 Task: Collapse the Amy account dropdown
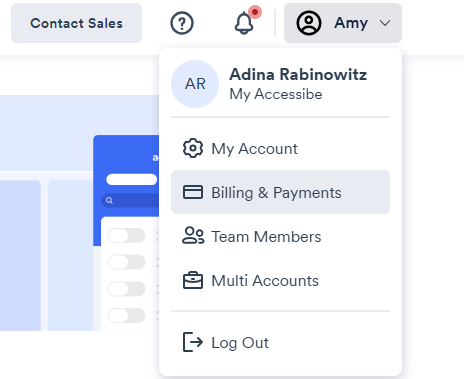(x=343, y=23)
